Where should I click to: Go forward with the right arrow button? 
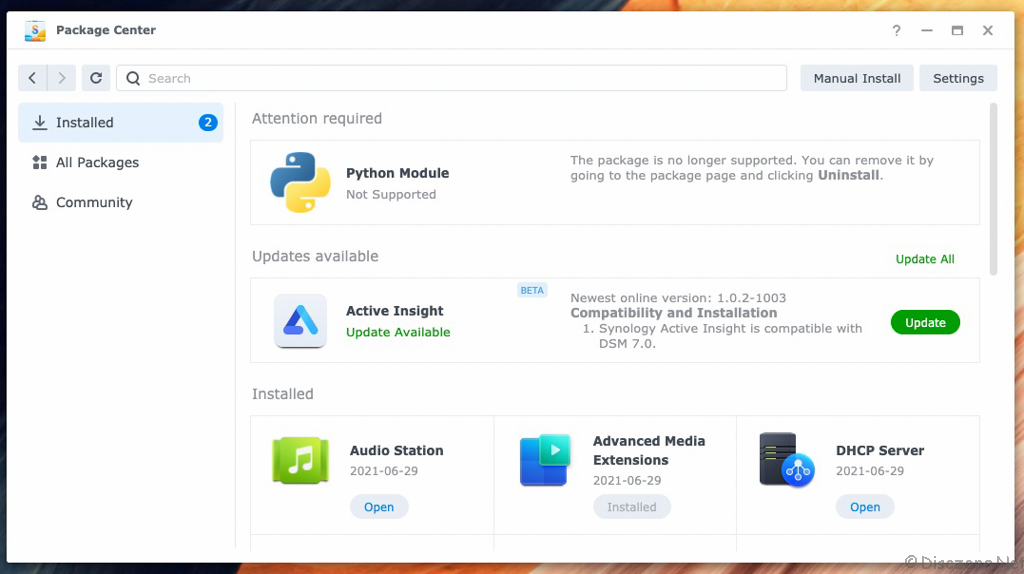point(61,78)
